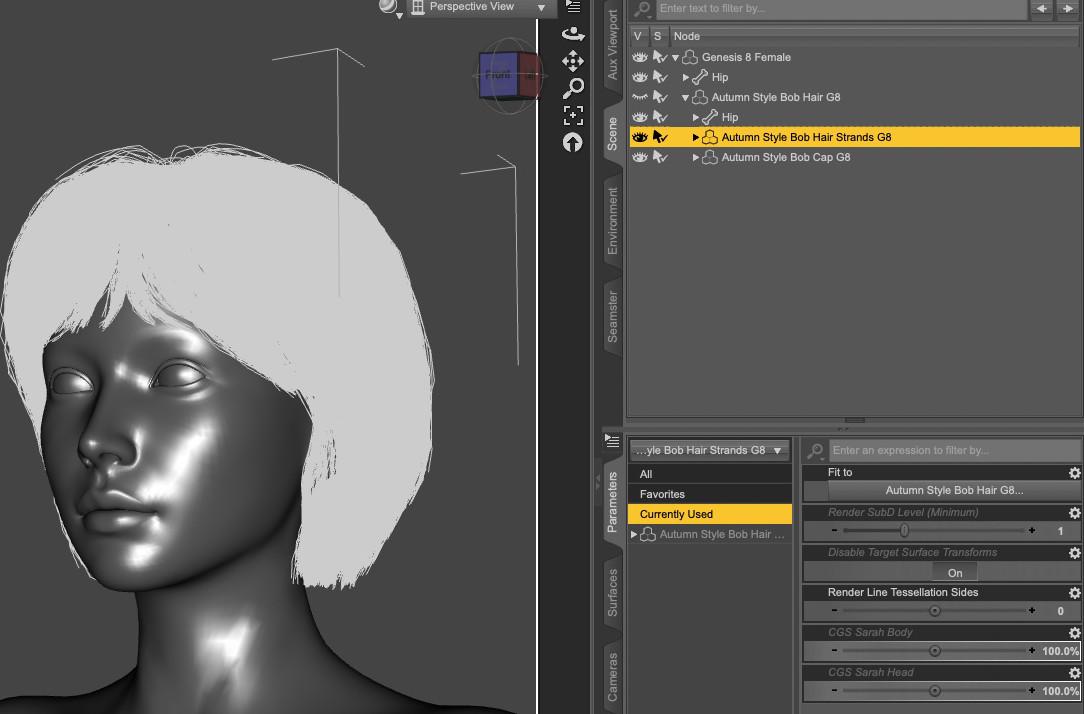Click the Parameters filter magnifier icon
1084x714 pixels.
[815, 451]
